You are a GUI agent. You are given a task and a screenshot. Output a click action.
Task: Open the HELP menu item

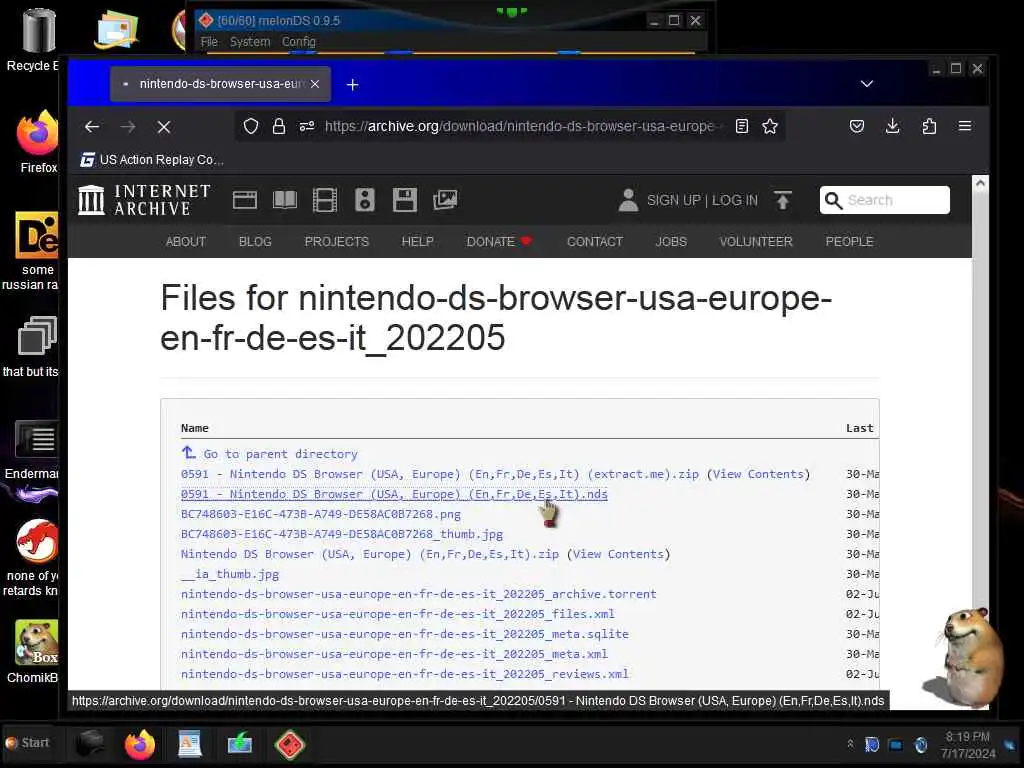417,242
